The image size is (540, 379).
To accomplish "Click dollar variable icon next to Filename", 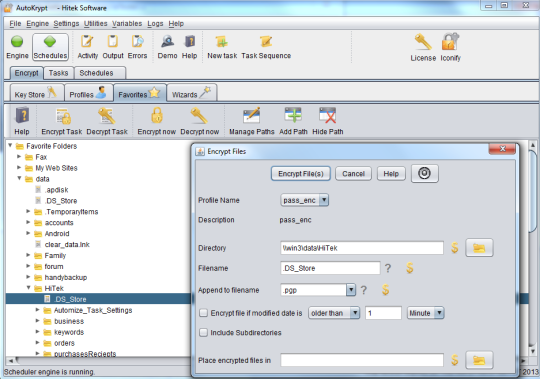I will (x=409, y=267).
